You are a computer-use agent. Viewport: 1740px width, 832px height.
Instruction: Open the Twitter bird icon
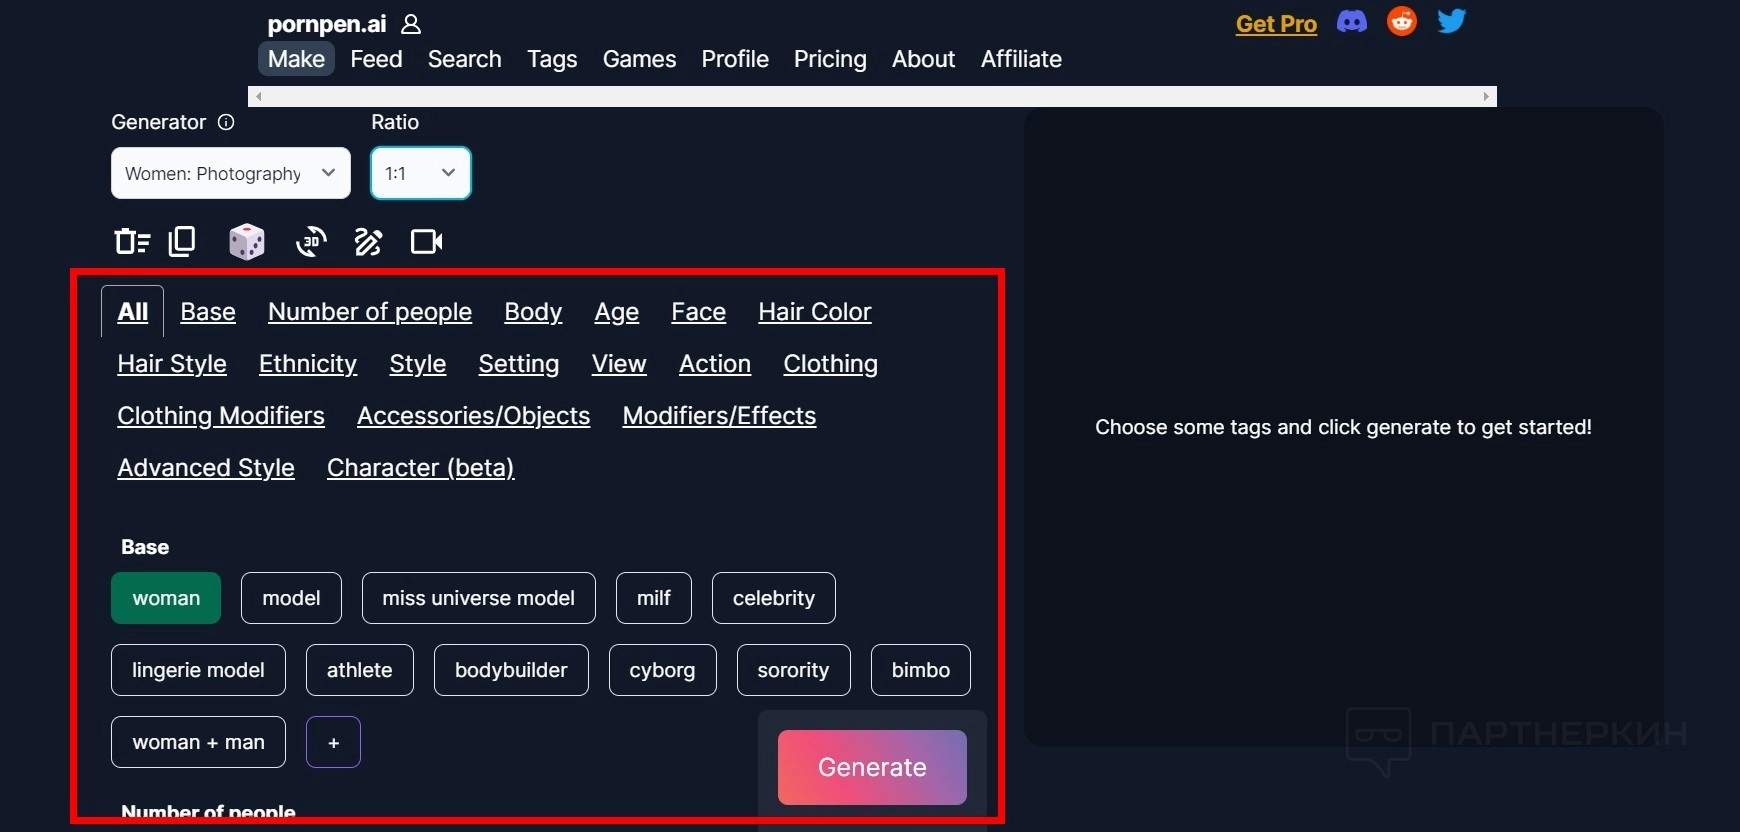(1452, 21)
